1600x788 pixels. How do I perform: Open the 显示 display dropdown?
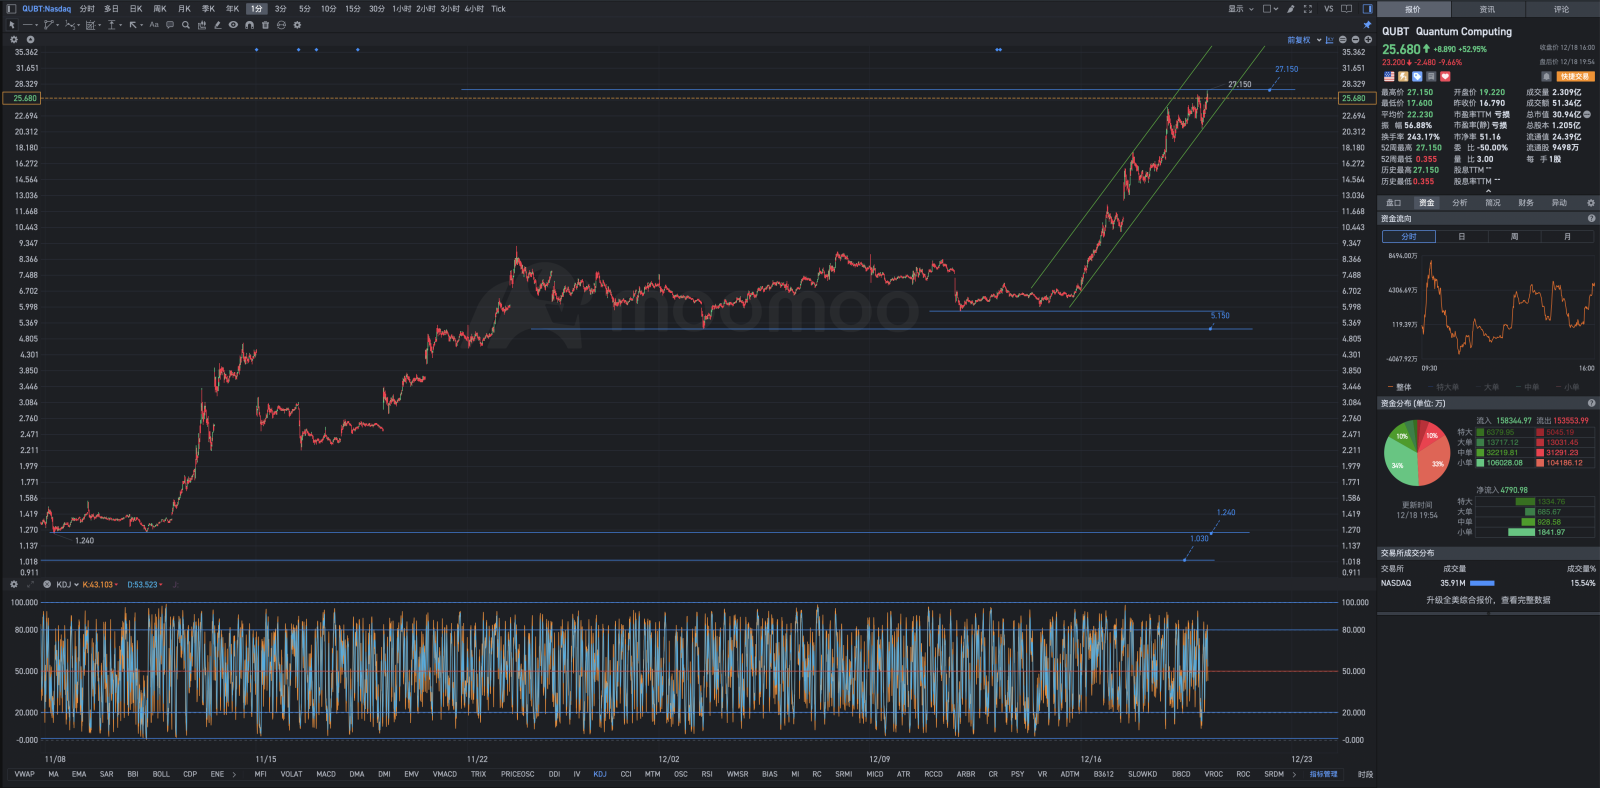[x=1240, y=9]
